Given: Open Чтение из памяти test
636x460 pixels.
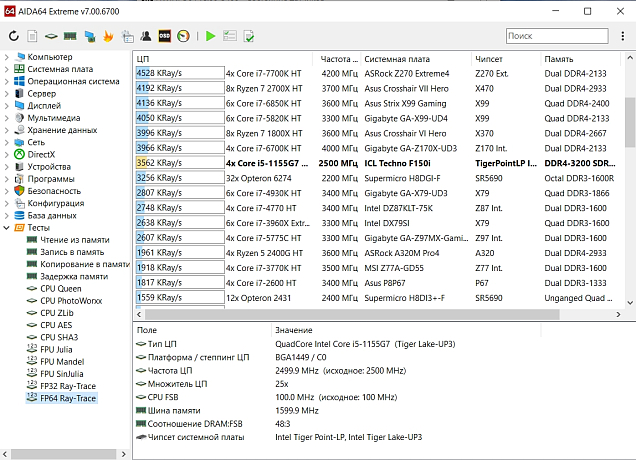Looking at the screenshot, I should [74, 240].
